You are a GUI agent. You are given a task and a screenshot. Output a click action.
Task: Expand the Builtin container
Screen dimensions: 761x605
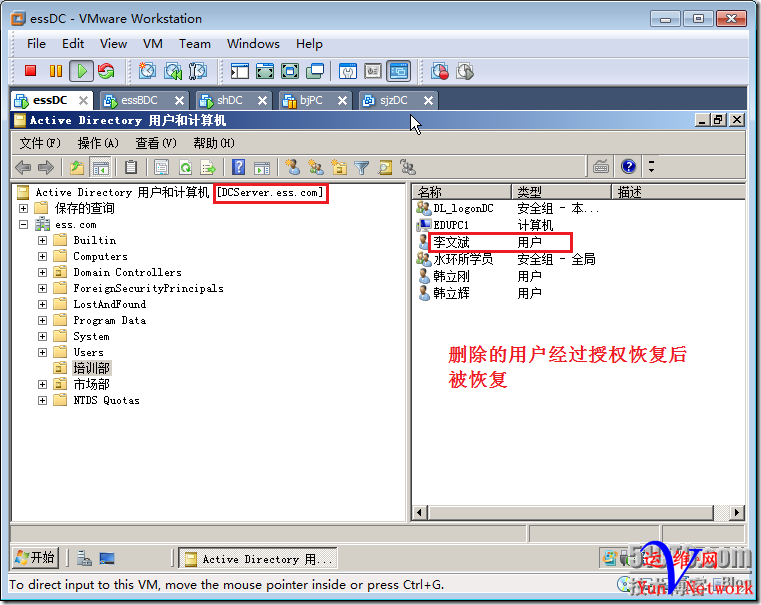43,241
